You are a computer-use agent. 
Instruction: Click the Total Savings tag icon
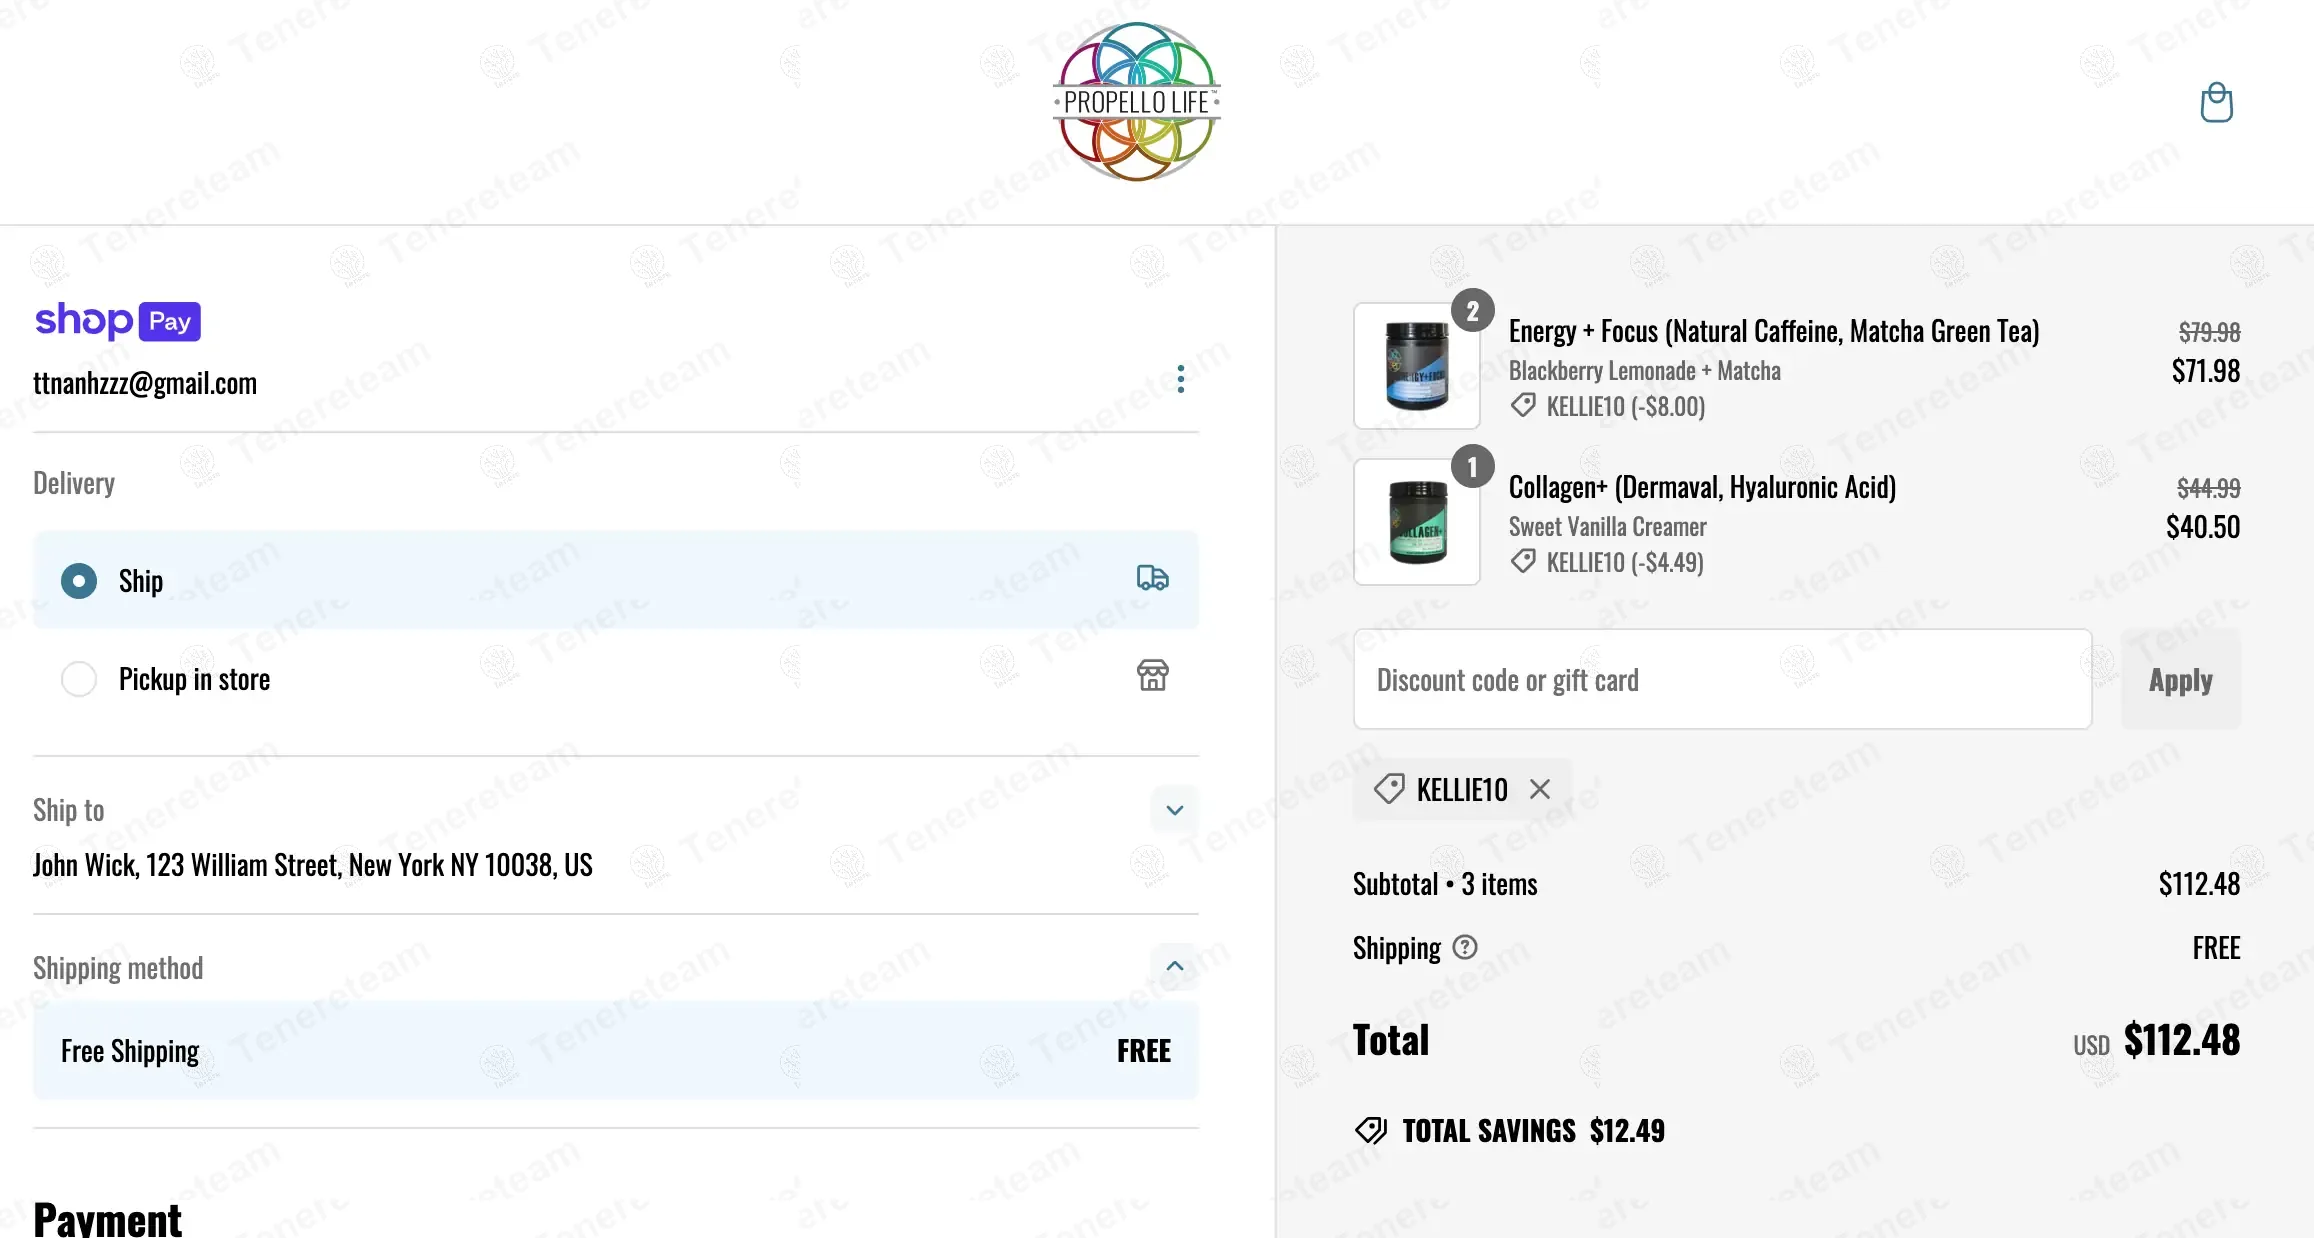(1370, 1130)
